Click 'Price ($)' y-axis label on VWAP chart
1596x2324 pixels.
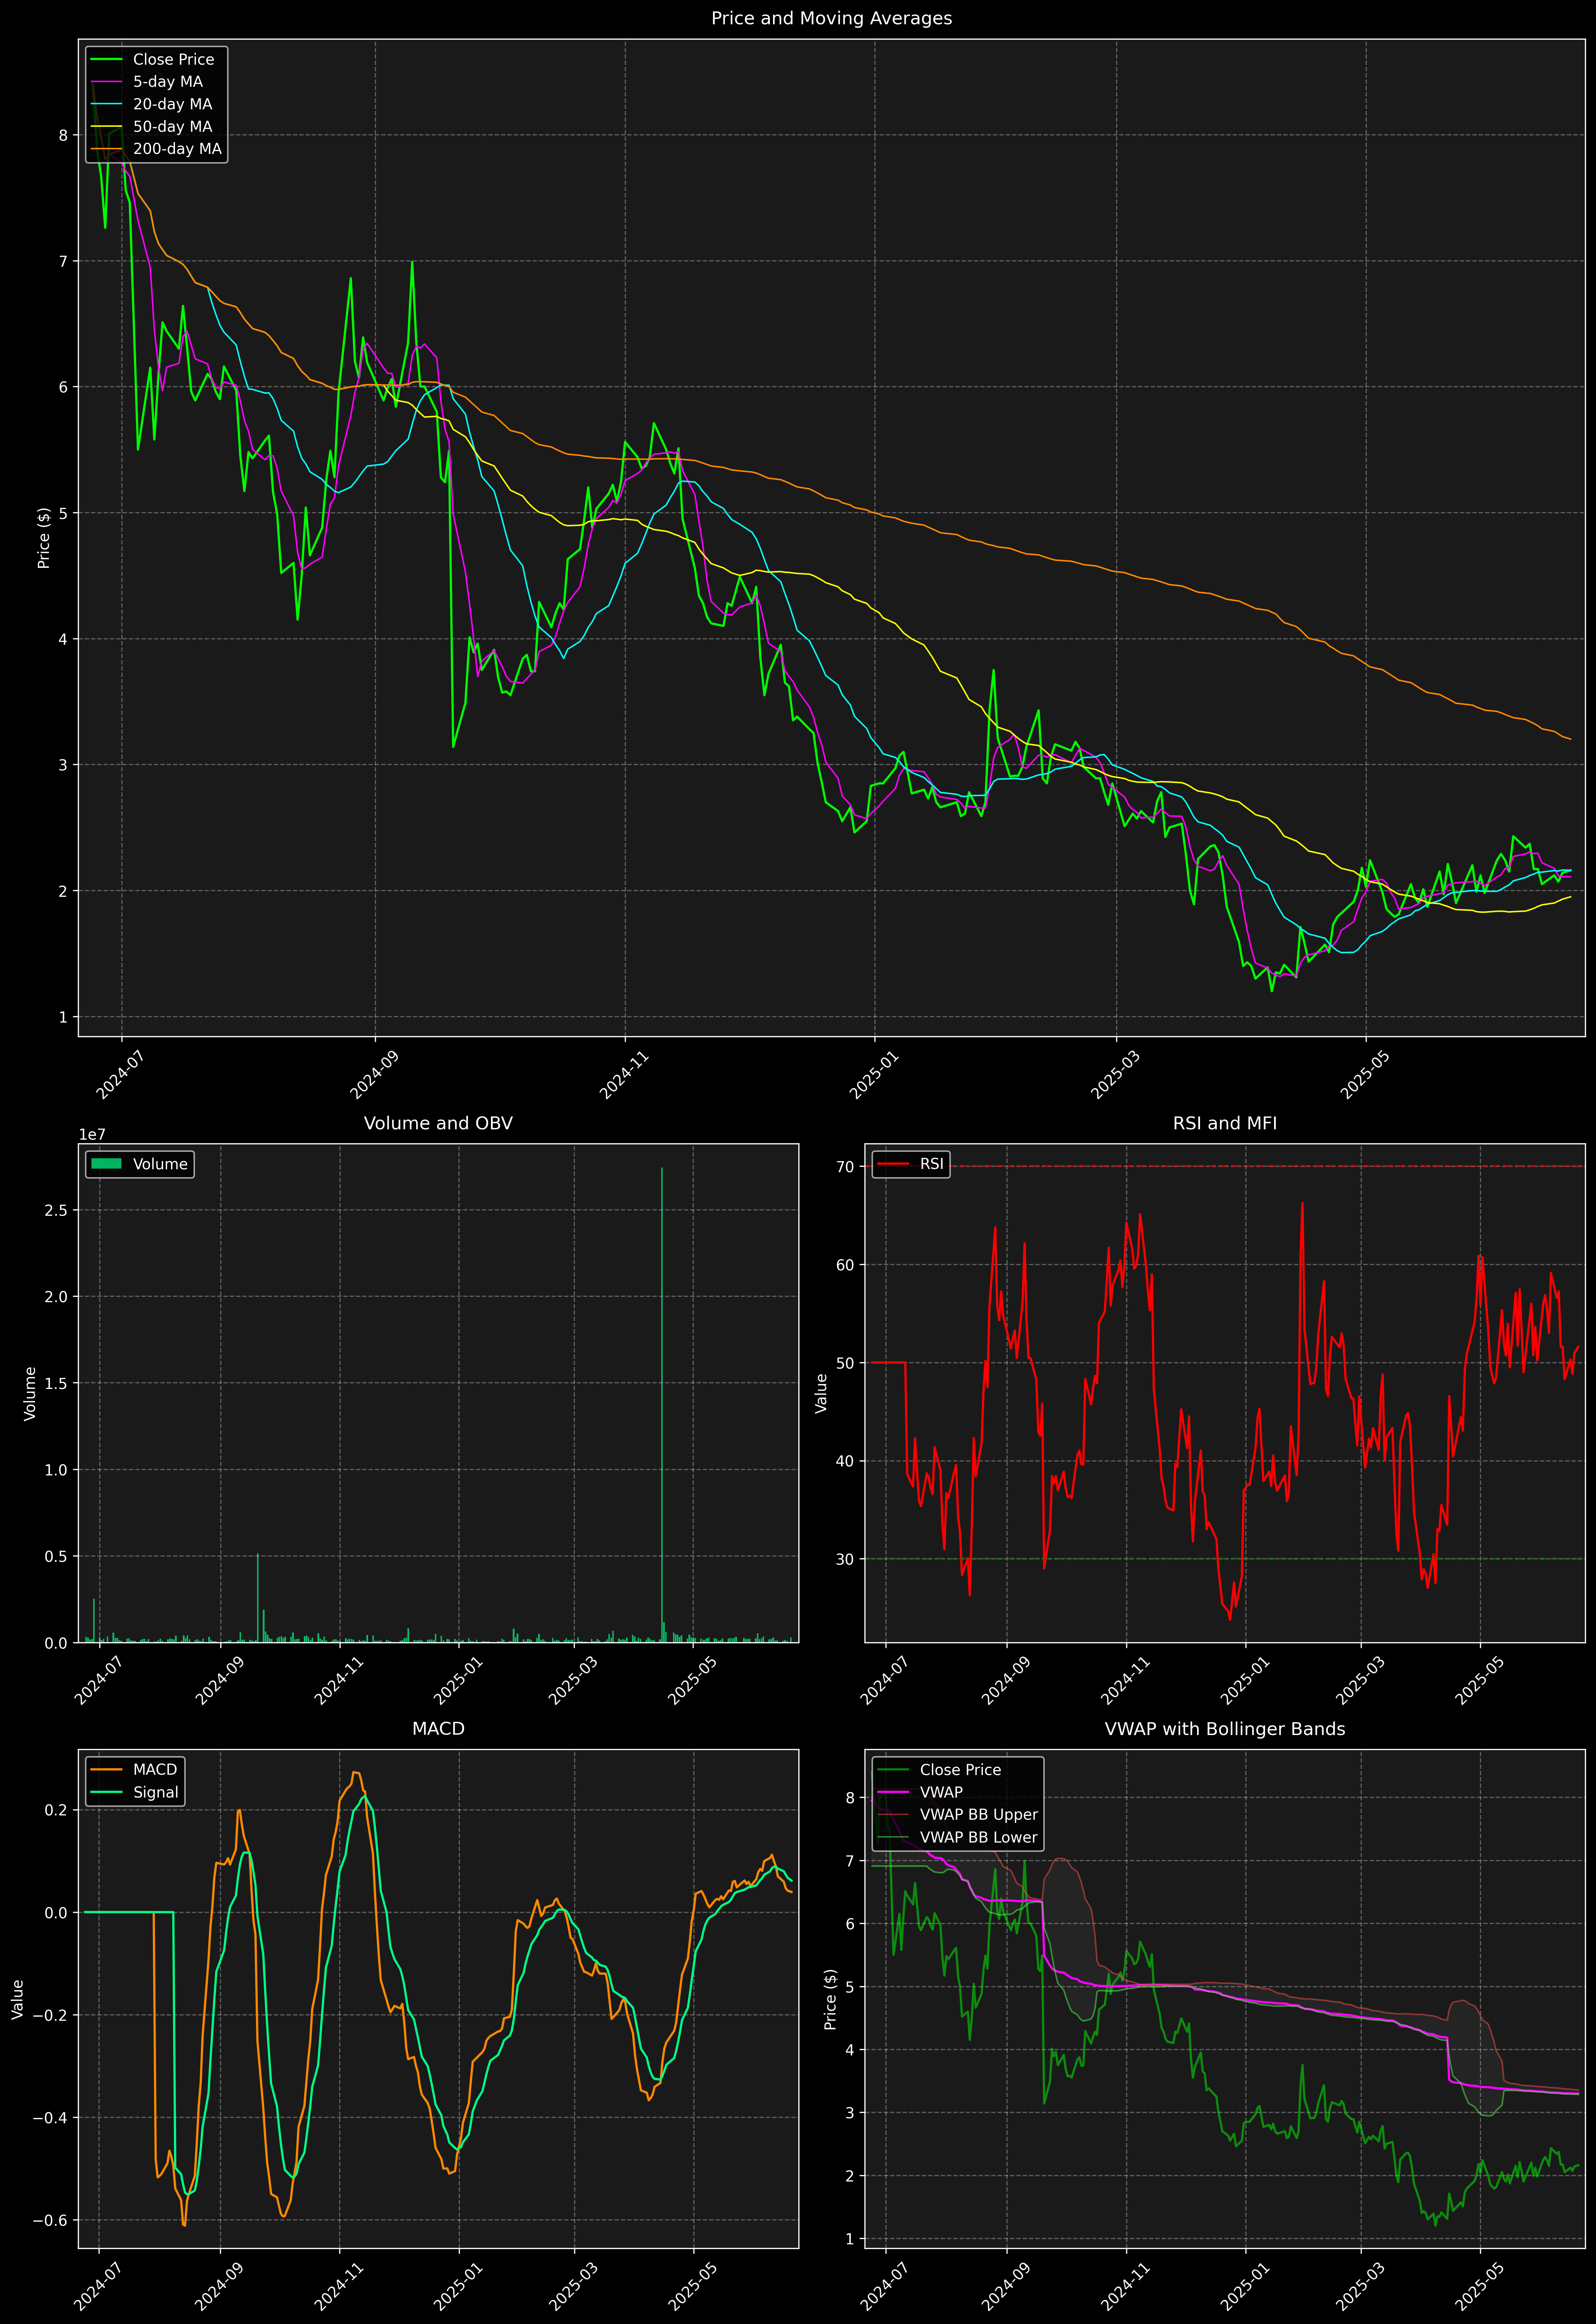click(830, 1999)
